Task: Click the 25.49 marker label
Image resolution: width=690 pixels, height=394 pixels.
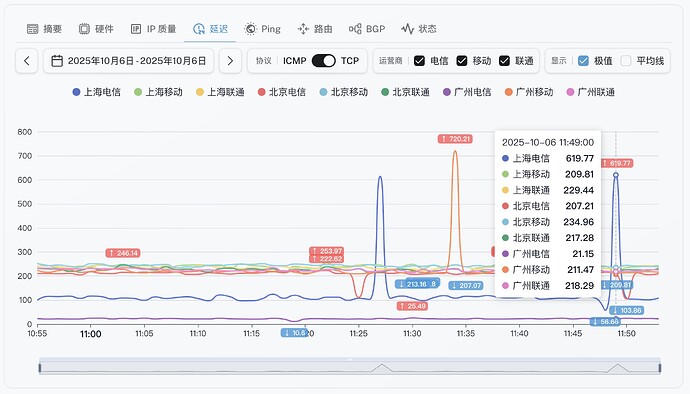Action: [412, 306]
